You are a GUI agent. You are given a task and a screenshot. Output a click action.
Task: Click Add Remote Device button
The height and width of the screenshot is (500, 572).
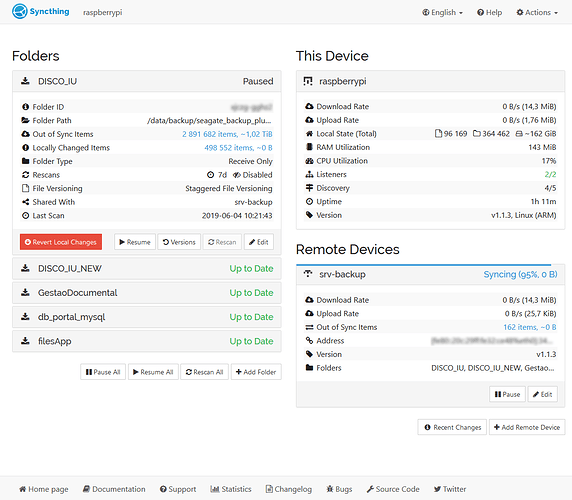[527, 427]
